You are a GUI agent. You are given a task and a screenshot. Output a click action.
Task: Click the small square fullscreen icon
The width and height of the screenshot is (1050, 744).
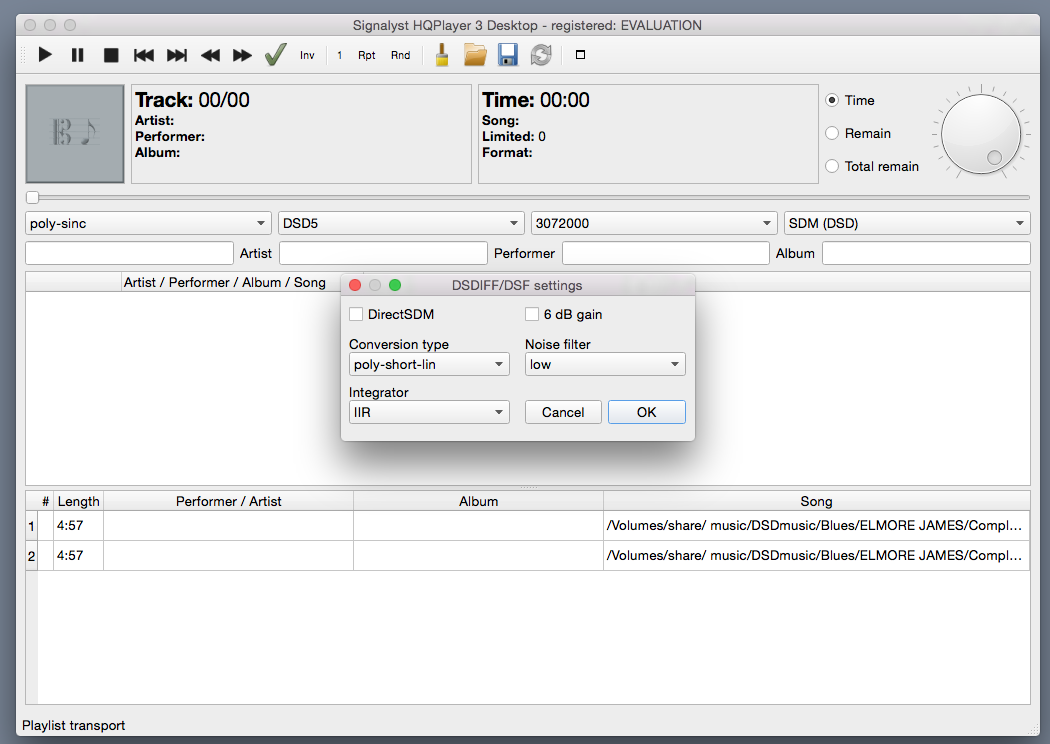coord(581,55)
